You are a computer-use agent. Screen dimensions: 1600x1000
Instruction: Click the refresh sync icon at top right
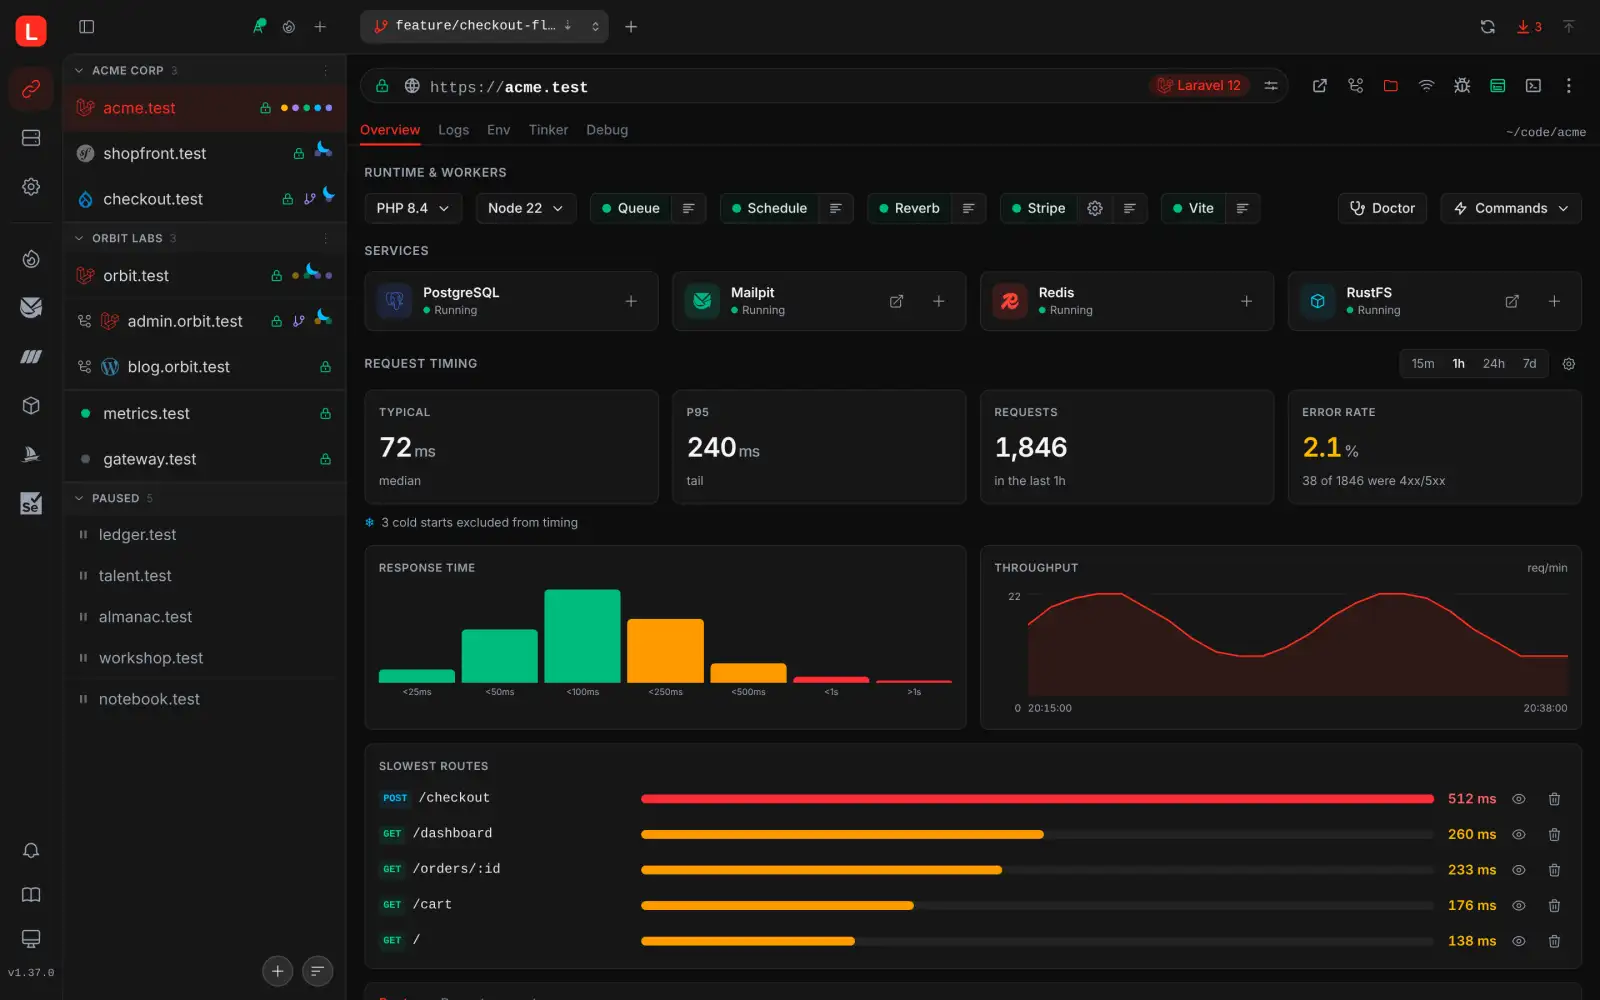(1488, 27)
